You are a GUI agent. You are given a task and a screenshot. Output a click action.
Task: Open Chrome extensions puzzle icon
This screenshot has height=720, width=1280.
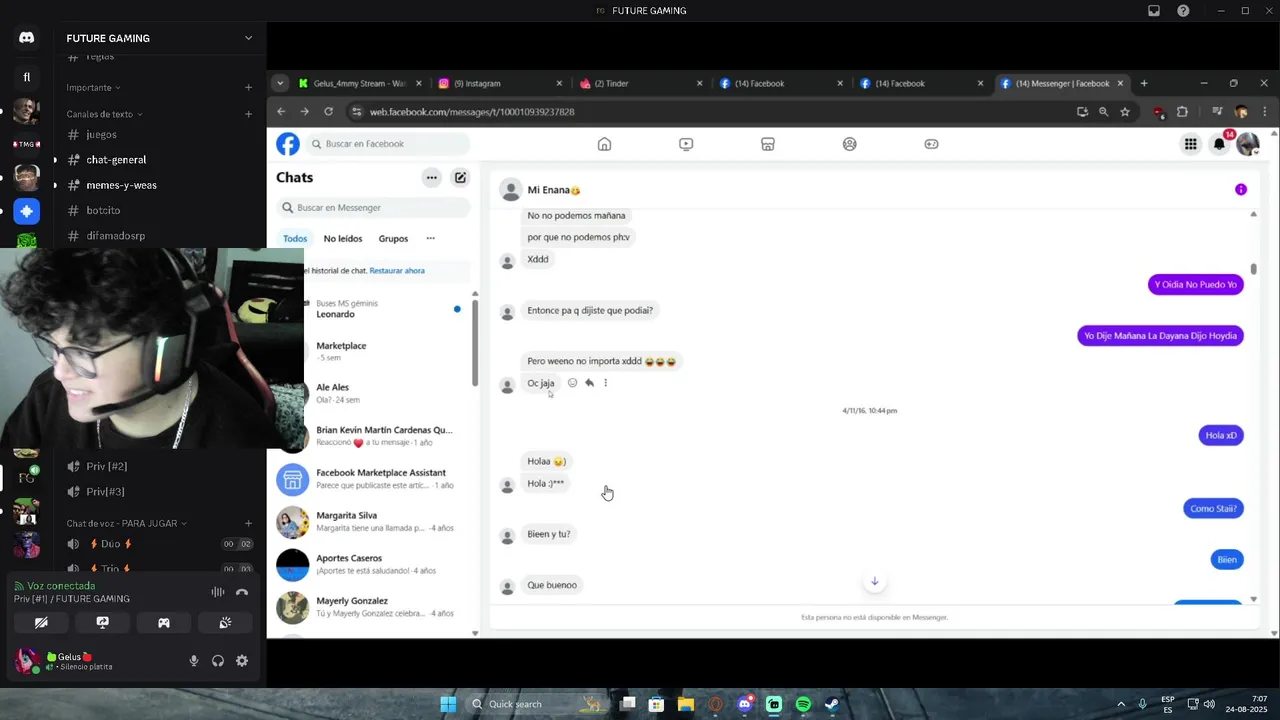1182,112
